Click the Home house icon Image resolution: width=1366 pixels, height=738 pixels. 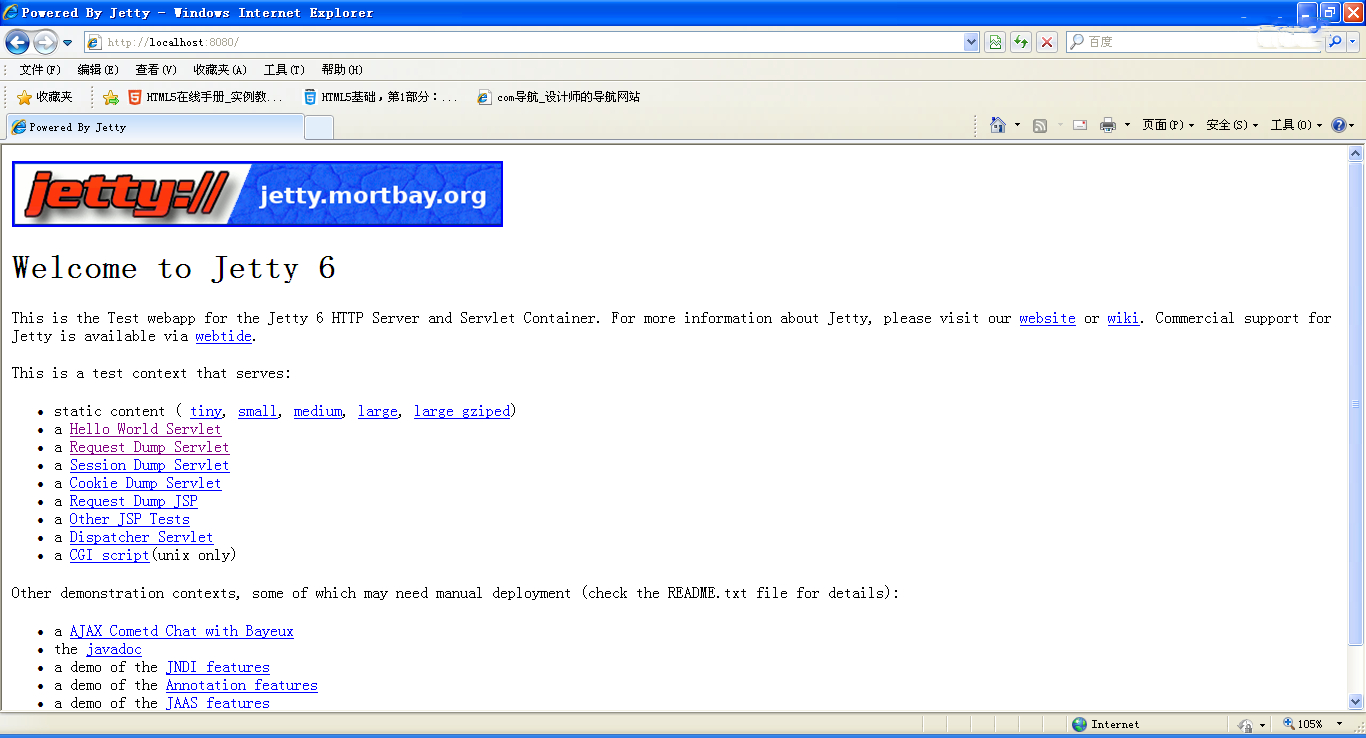point(998,125)
